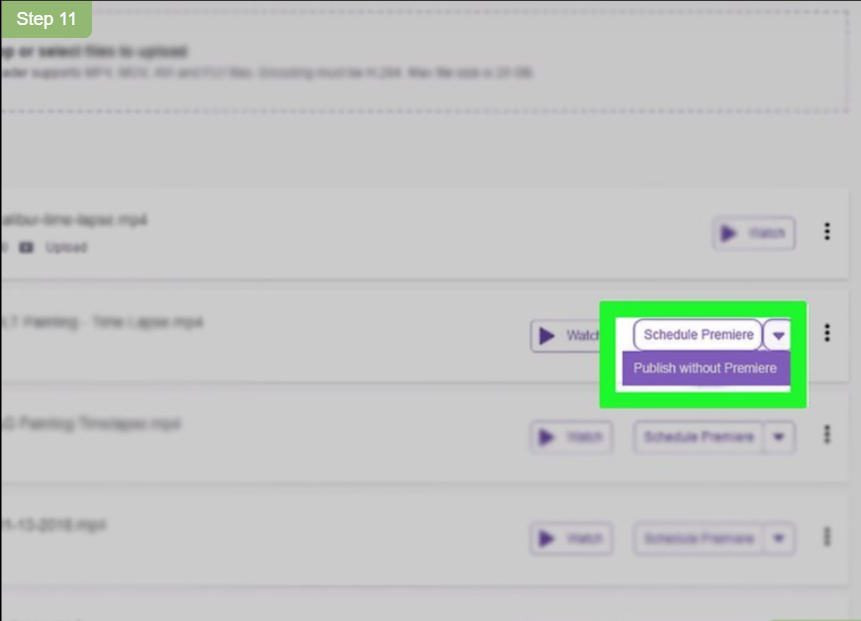Screen dimensions: 861x621
Task: Choose Publish without Premiere from dropdown
Action: 706,368
